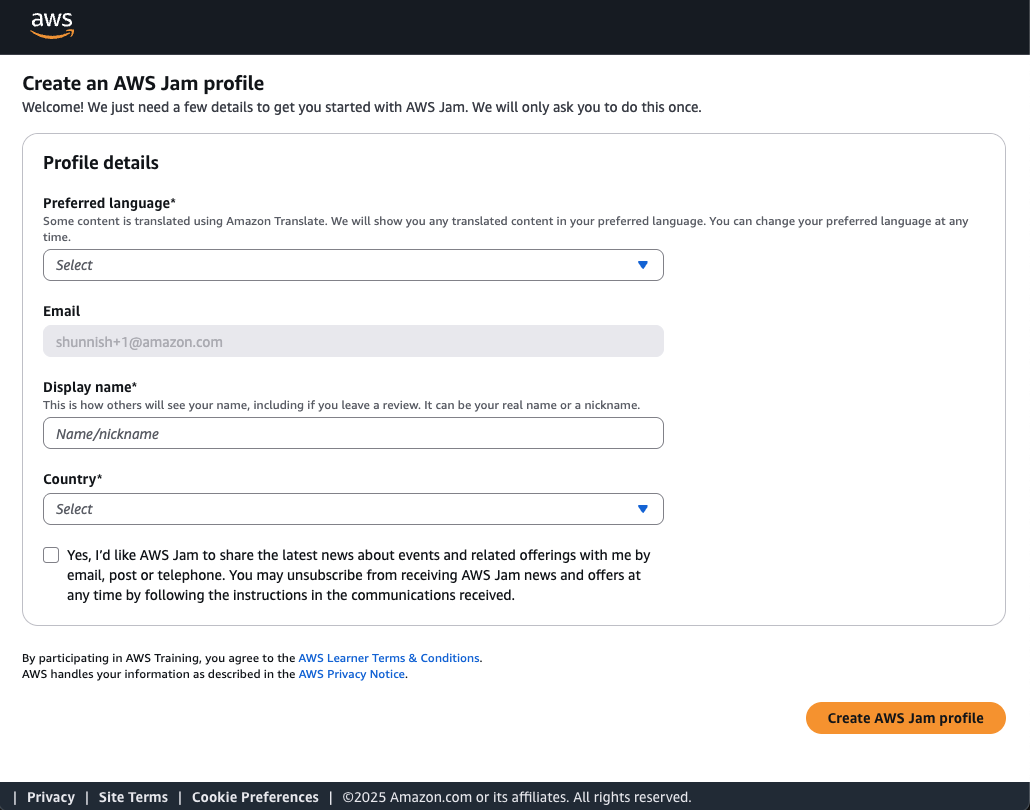The image size is (1030, 810).
Task: Click the Profile details section heading
Action: 101,163
